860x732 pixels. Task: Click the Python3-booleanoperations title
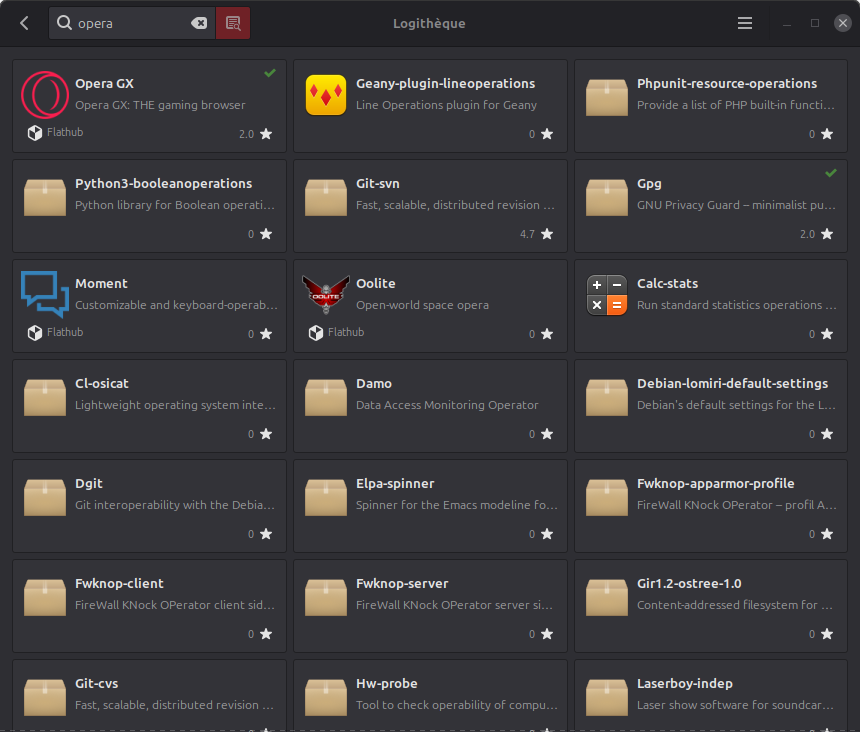pos(163,184)
